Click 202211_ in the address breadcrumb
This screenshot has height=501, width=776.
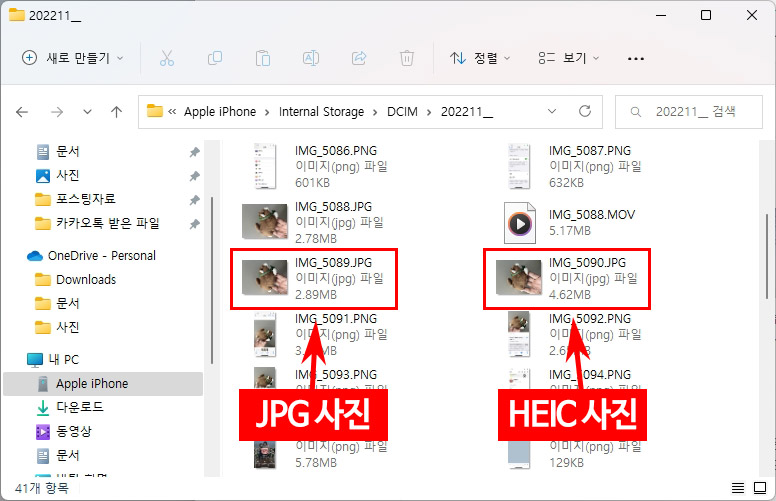(x=467, y=112)
